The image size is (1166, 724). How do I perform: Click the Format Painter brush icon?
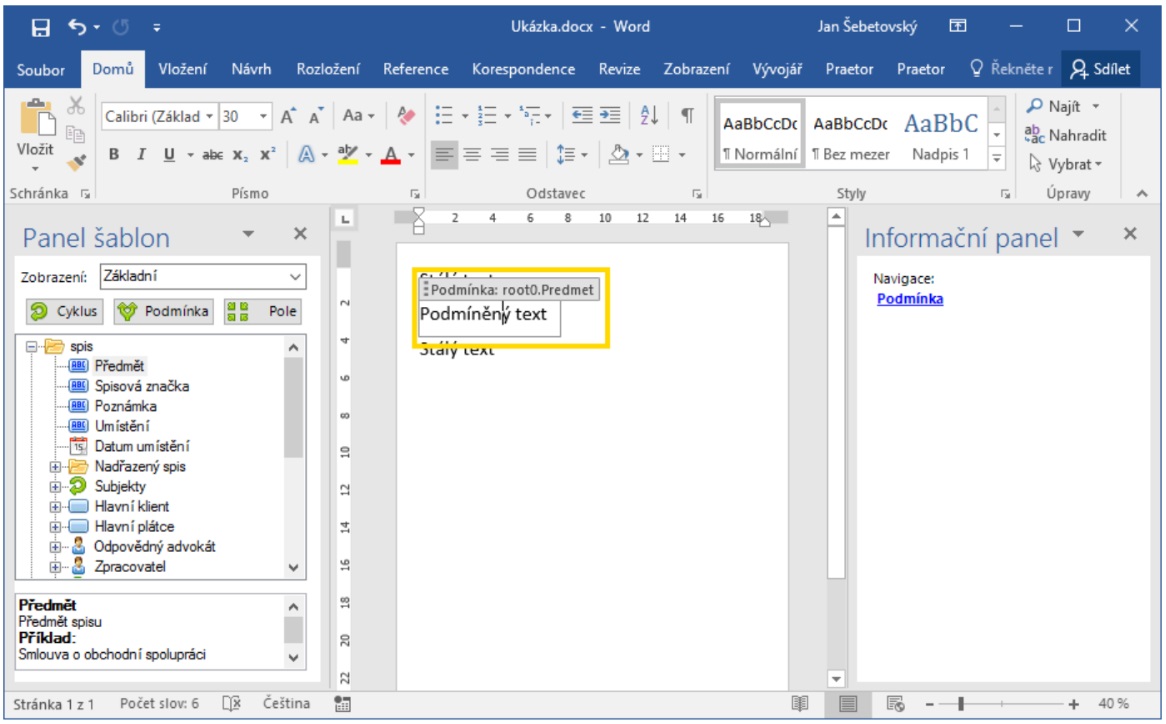[77, 159]
